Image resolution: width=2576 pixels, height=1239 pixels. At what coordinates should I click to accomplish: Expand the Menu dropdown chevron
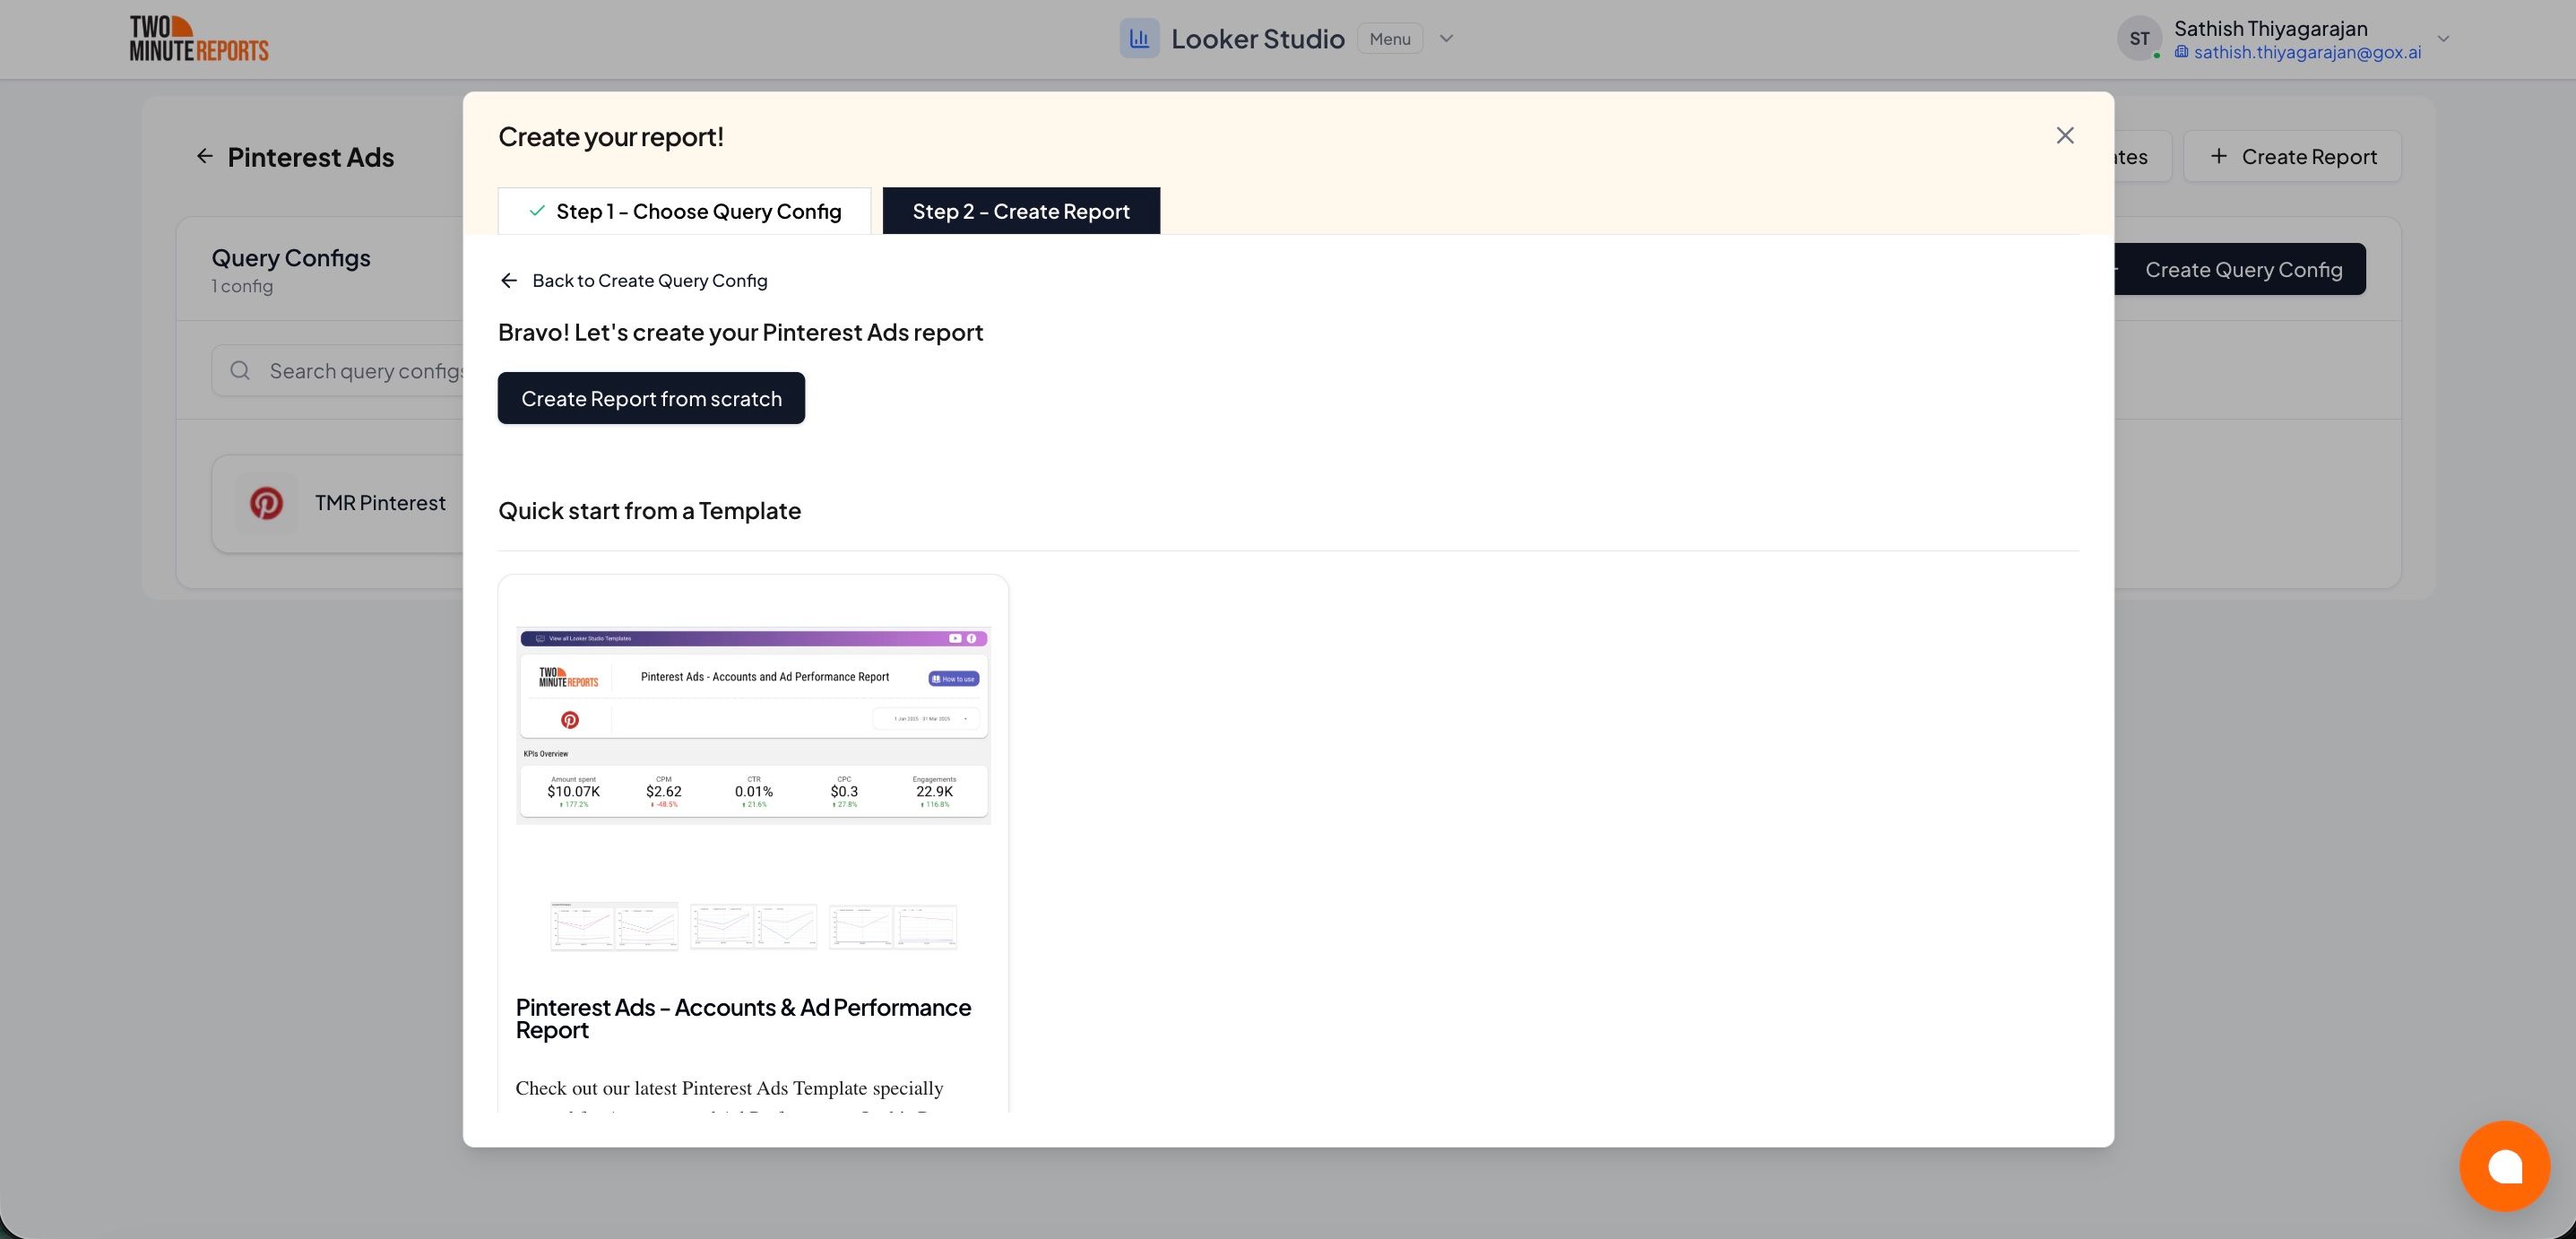coord(1446,38)
